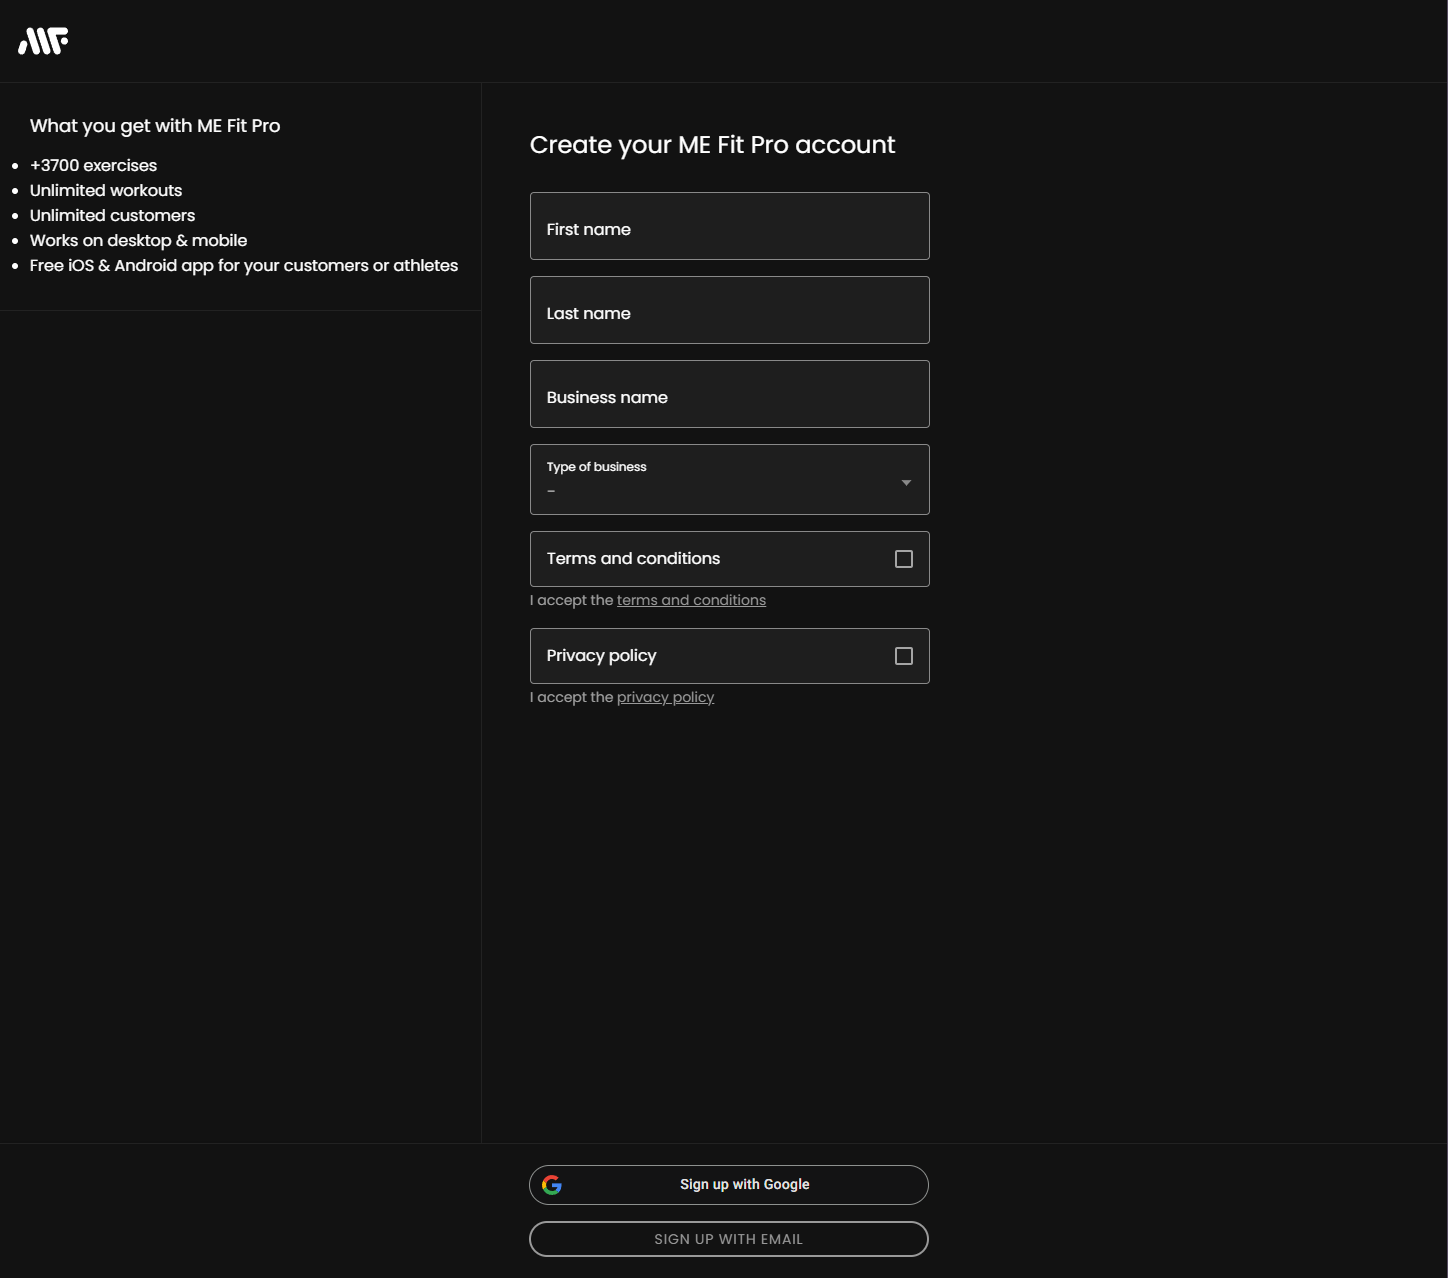Check the Privacy policy checkbox
This screenshot has height=1278, width=1448.
904,655
